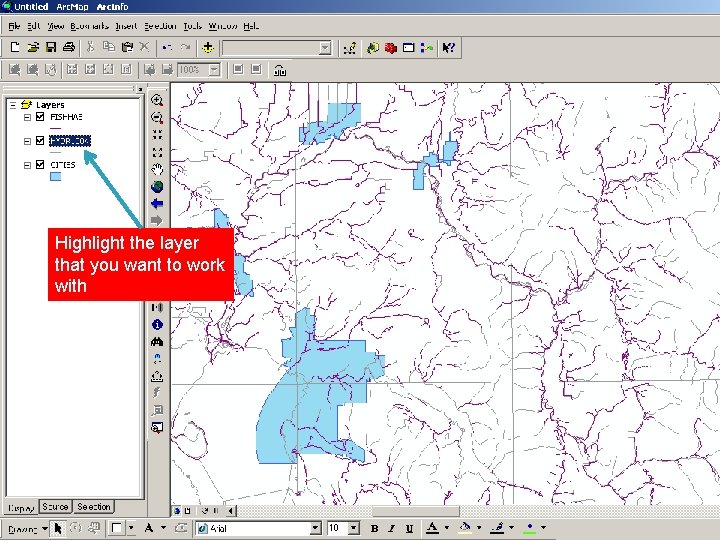This screenshot has height=540, width=720.
Task: Click the Fixed Zoom Out tool
Action: point(157,152)
